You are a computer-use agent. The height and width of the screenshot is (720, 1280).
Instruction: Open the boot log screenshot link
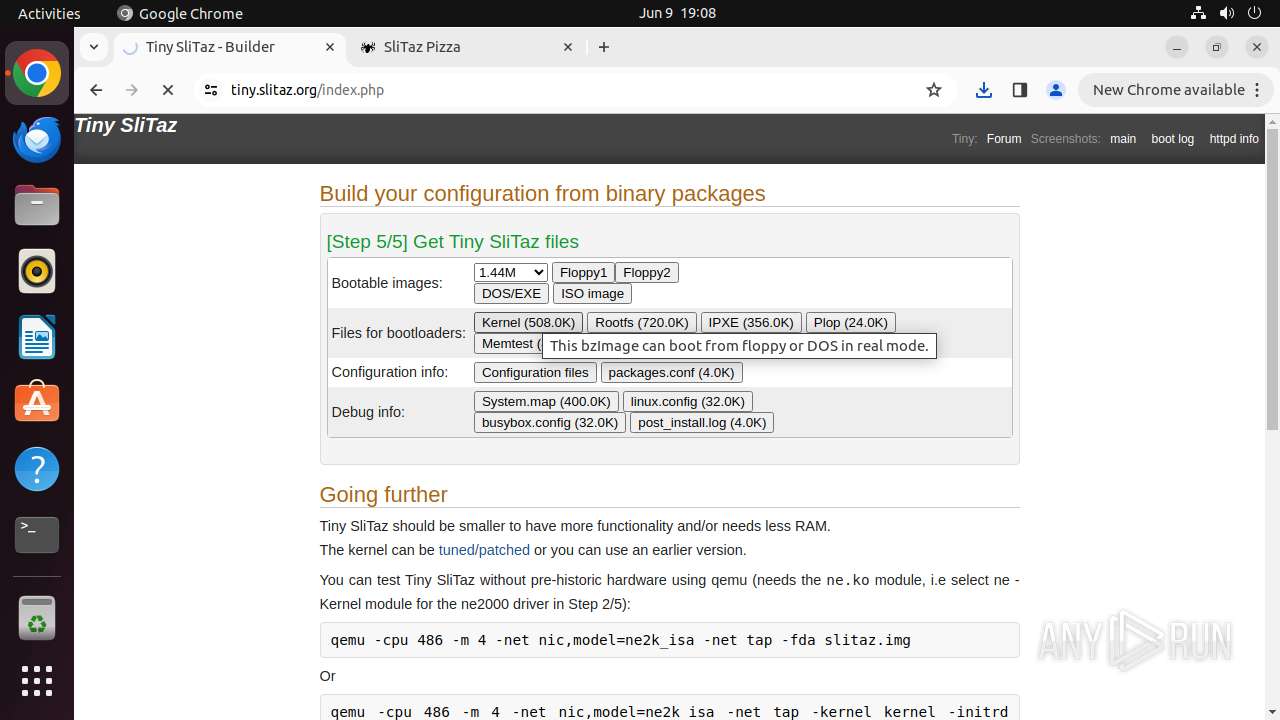coord(1172,139)
